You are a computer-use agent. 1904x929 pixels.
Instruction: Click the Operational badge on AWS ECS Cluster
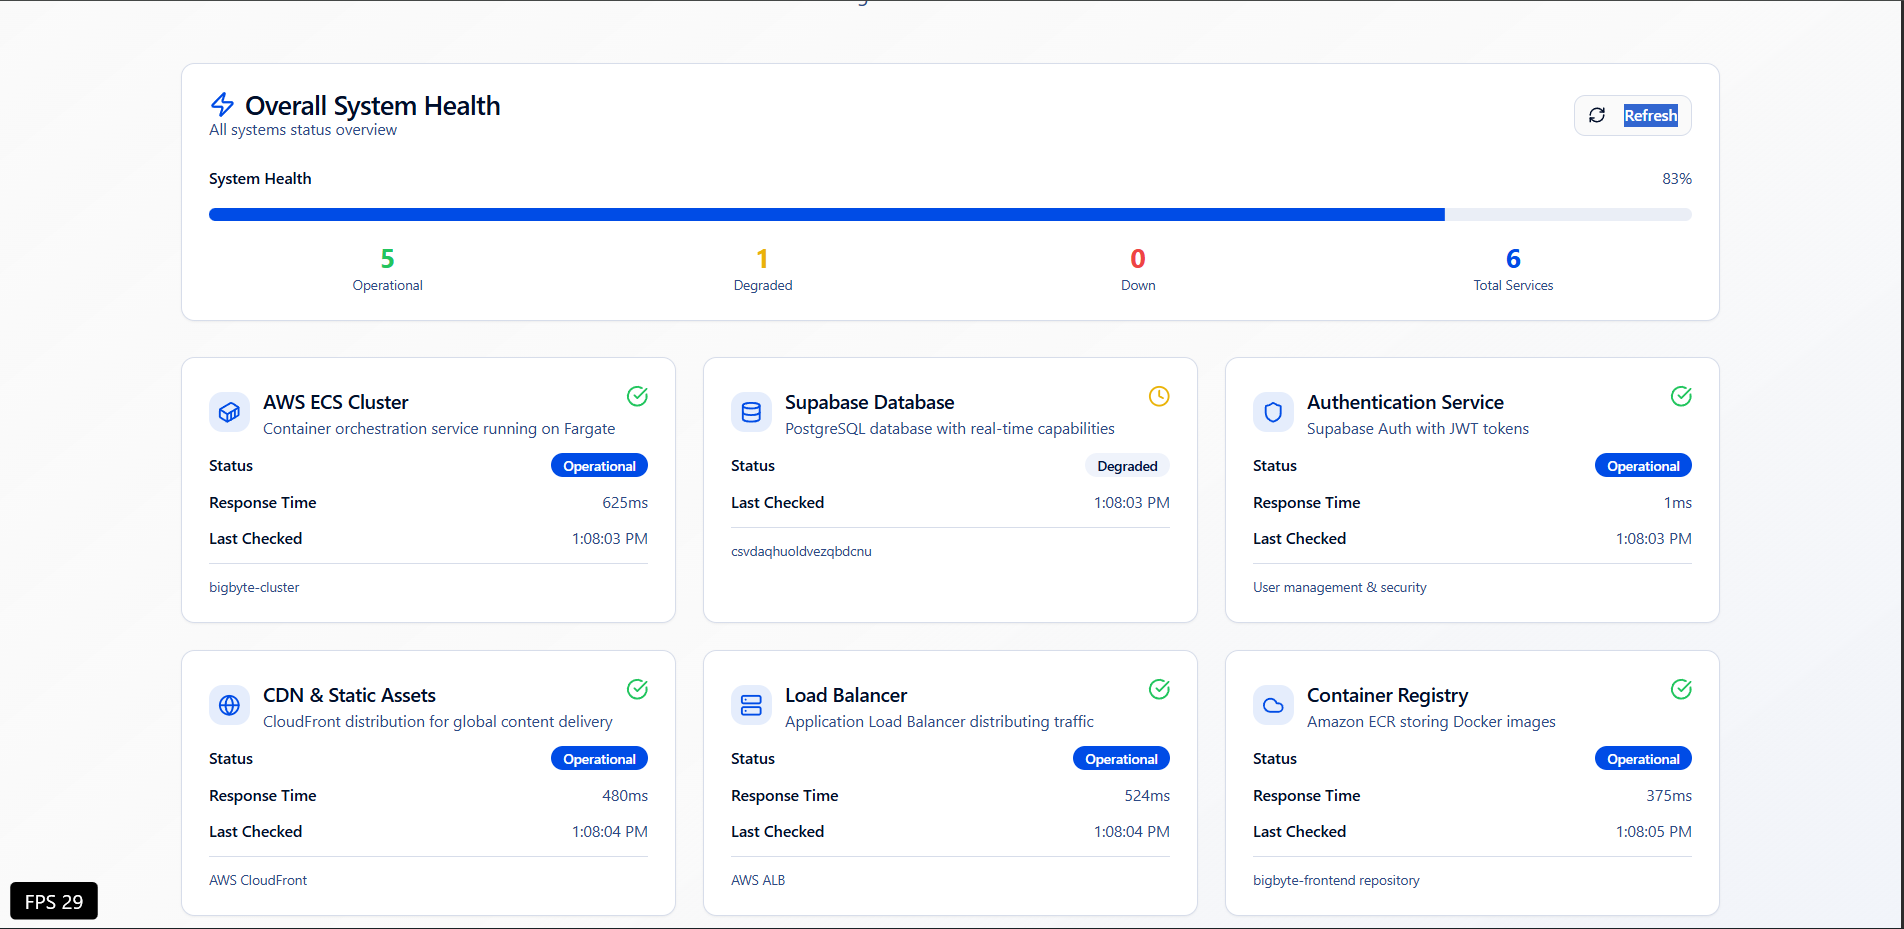(x=599, y=466)
